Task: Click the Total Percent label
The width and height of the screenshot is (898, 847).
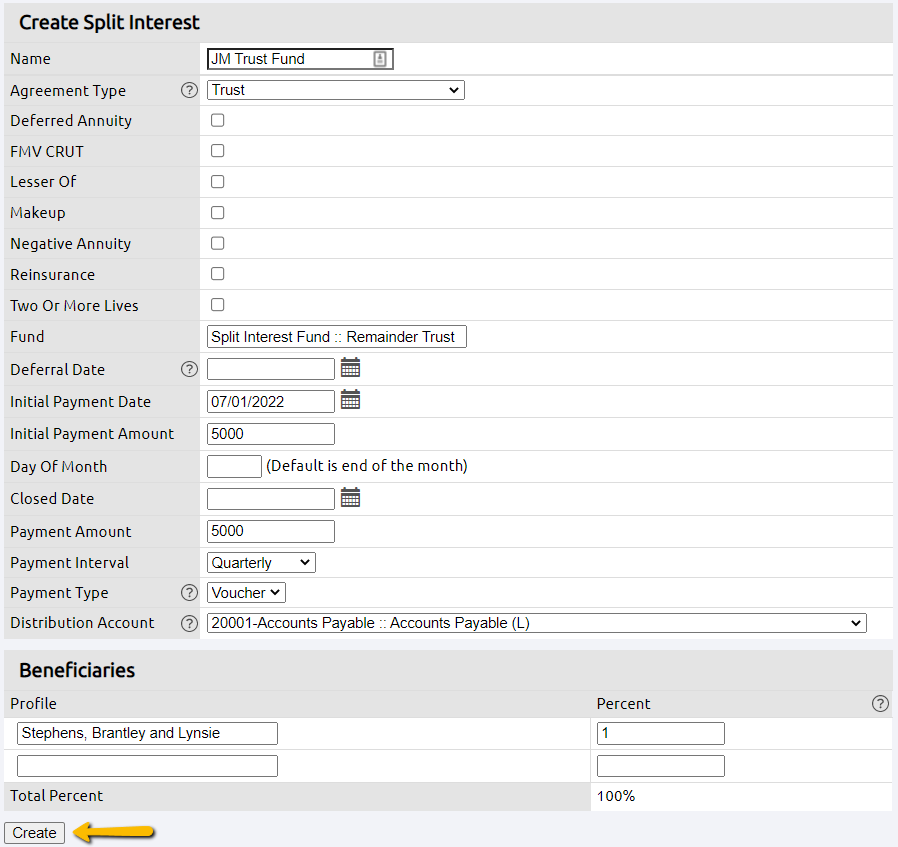Action: tap(57, 796)
